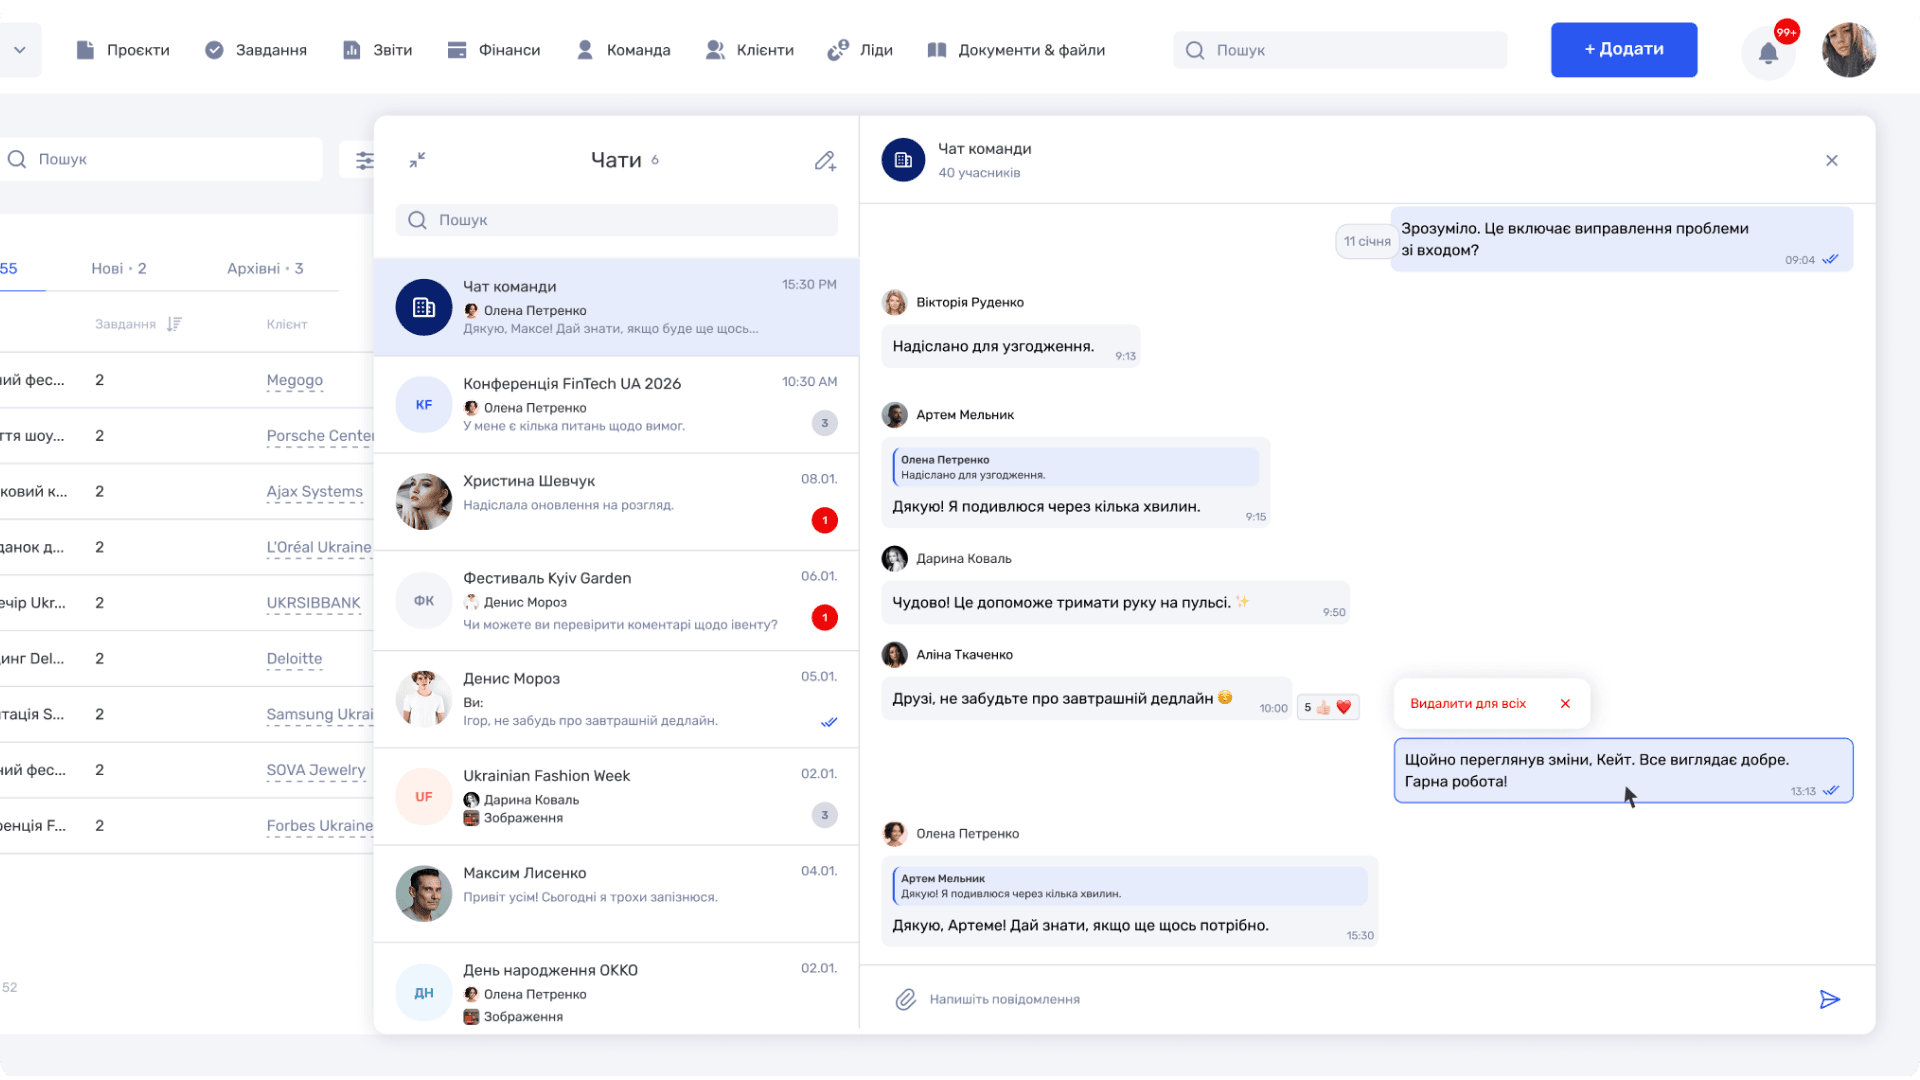Click the KF avatar of FinTech conference chat

click(x=424, y=405)
